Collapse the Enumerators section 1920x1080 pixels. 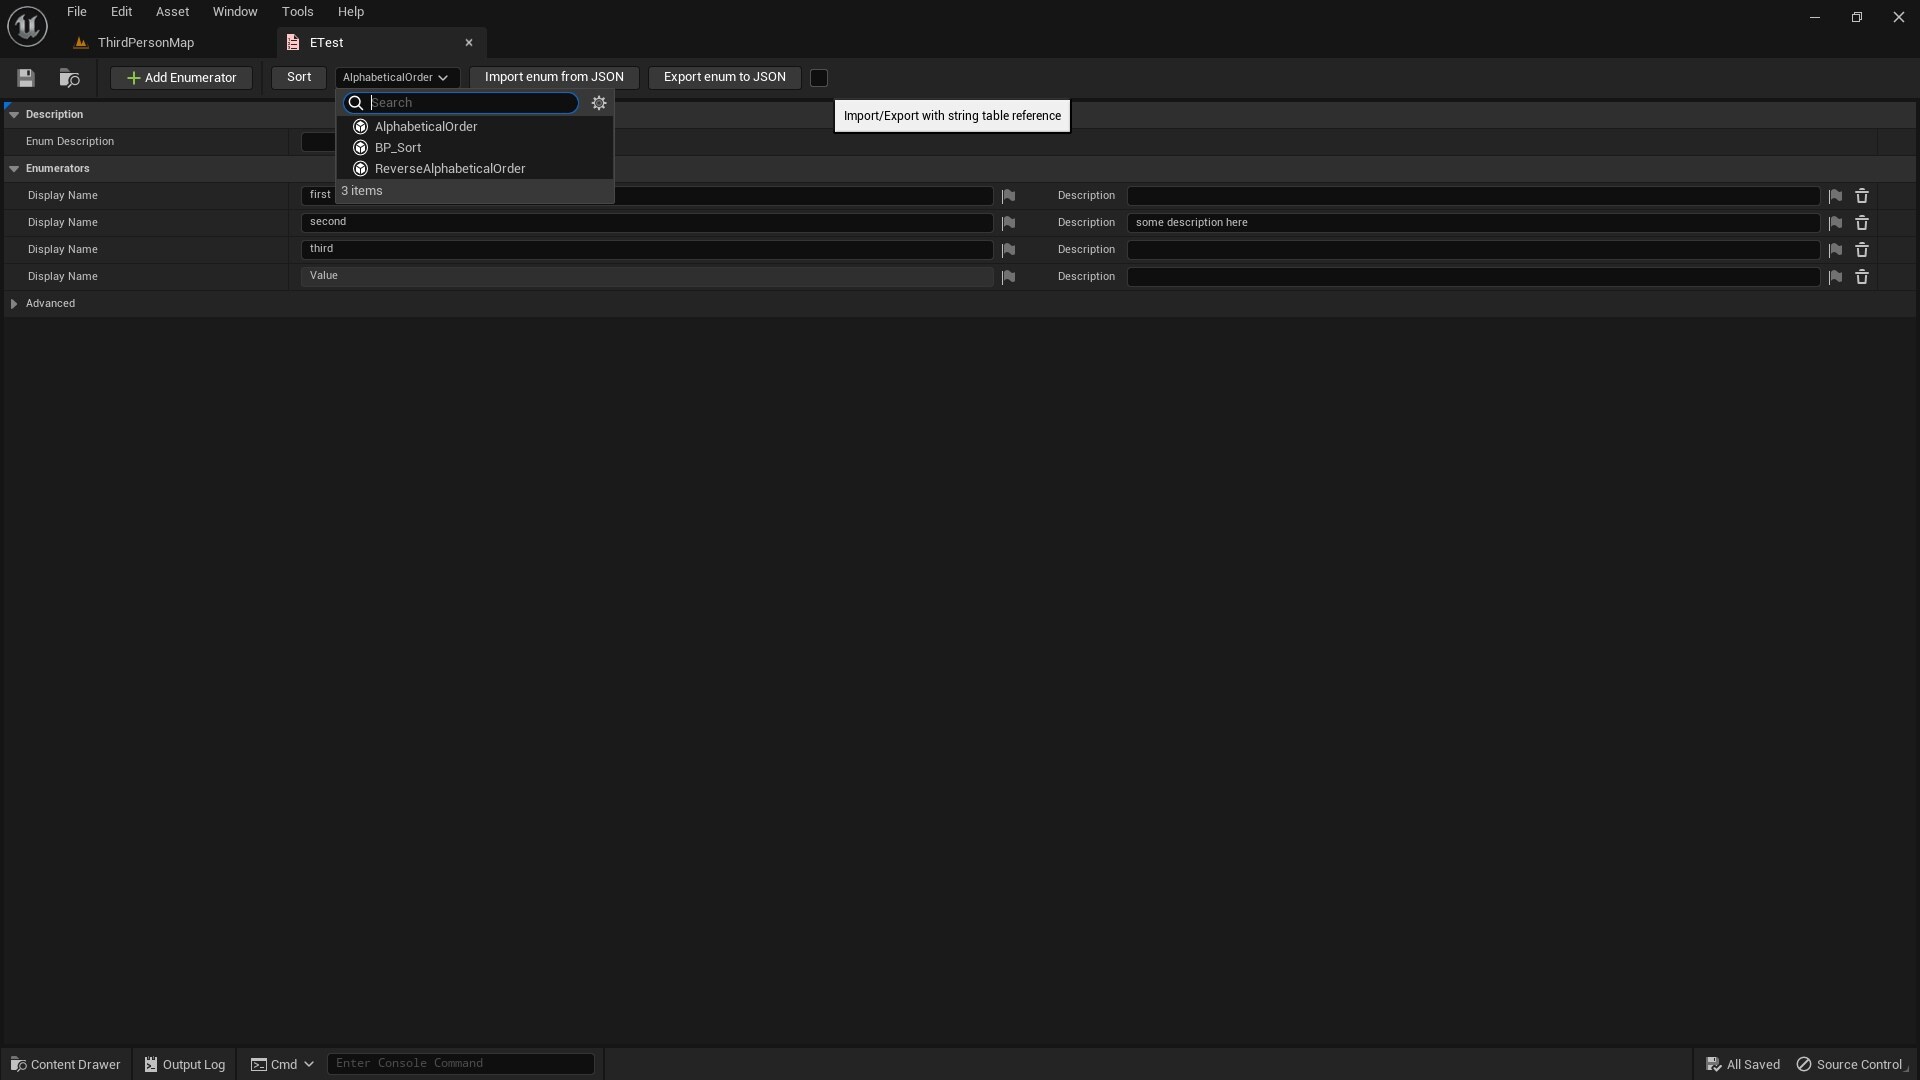coord(14,168)
